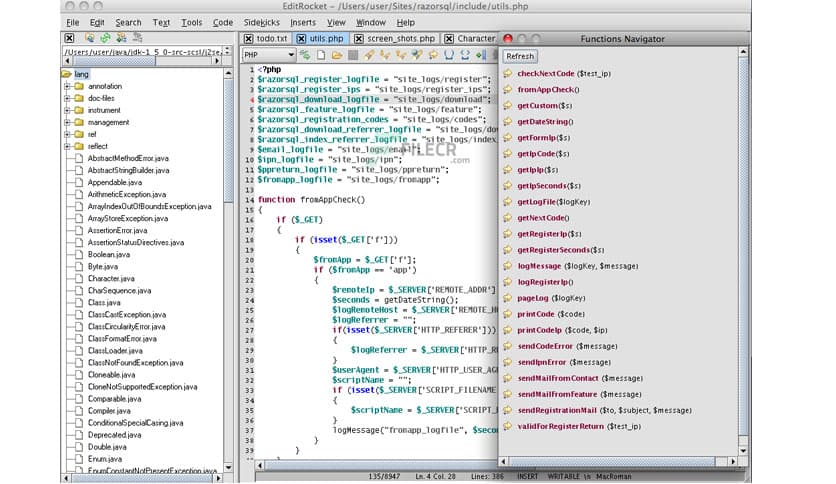Expand the management folder node

click(x=67, y=122)
